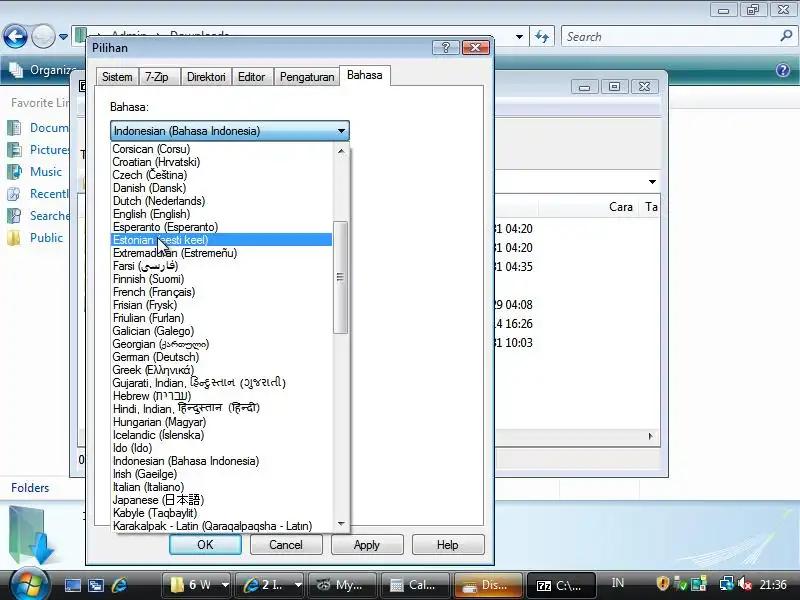800x600 pixels.
Task: Switch to the 7-Zip tab
Action: [x=157, y=77]
